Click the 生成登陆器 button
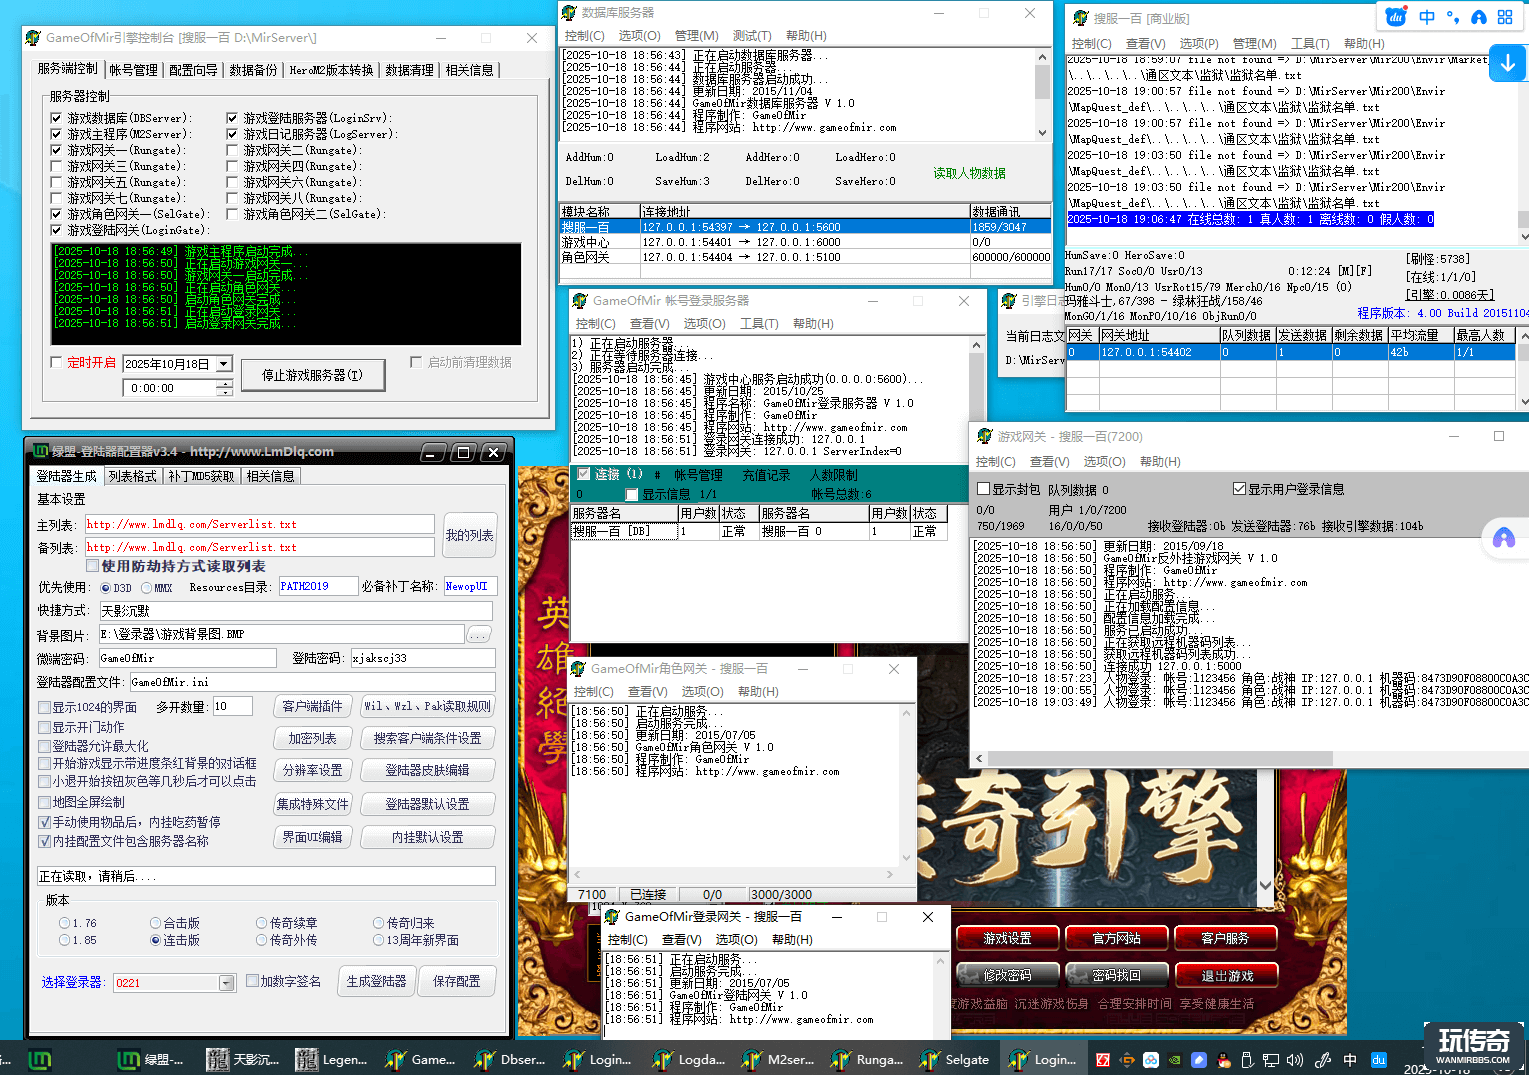 (x=376, y=982)
